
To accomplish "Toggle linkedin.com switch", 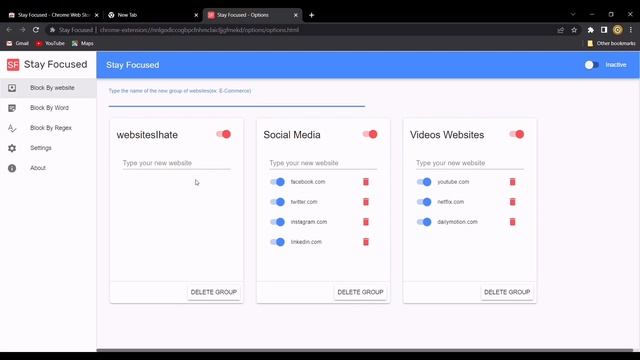I will click(278, 242).
